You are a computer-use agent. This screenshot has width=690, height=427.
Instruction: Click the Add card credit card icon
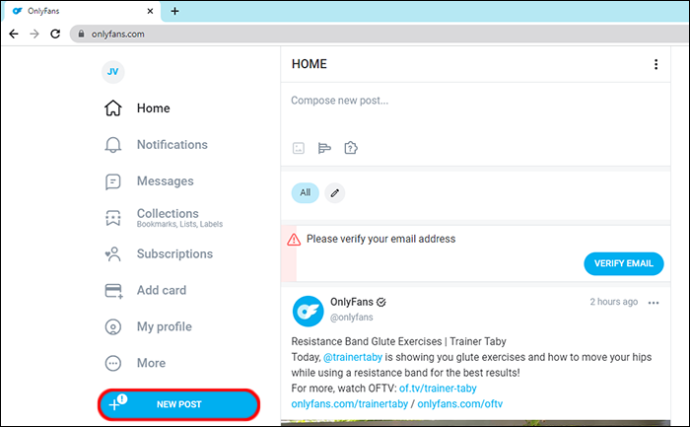coord(114,291)
